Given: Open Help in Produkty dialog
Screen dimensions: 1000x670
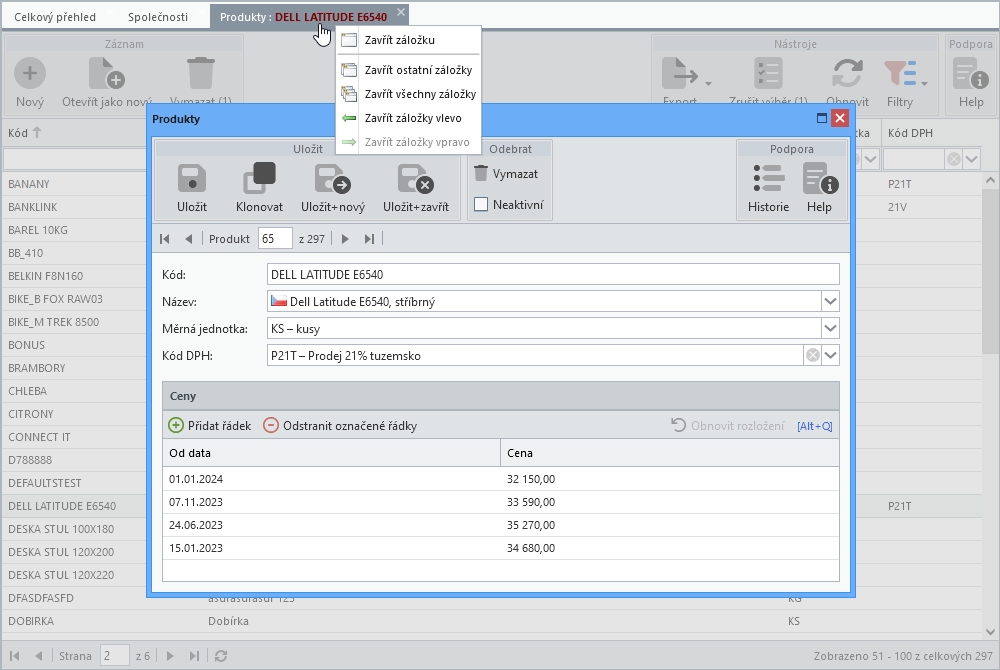Looking at the screenshot, I should [820, 187].
